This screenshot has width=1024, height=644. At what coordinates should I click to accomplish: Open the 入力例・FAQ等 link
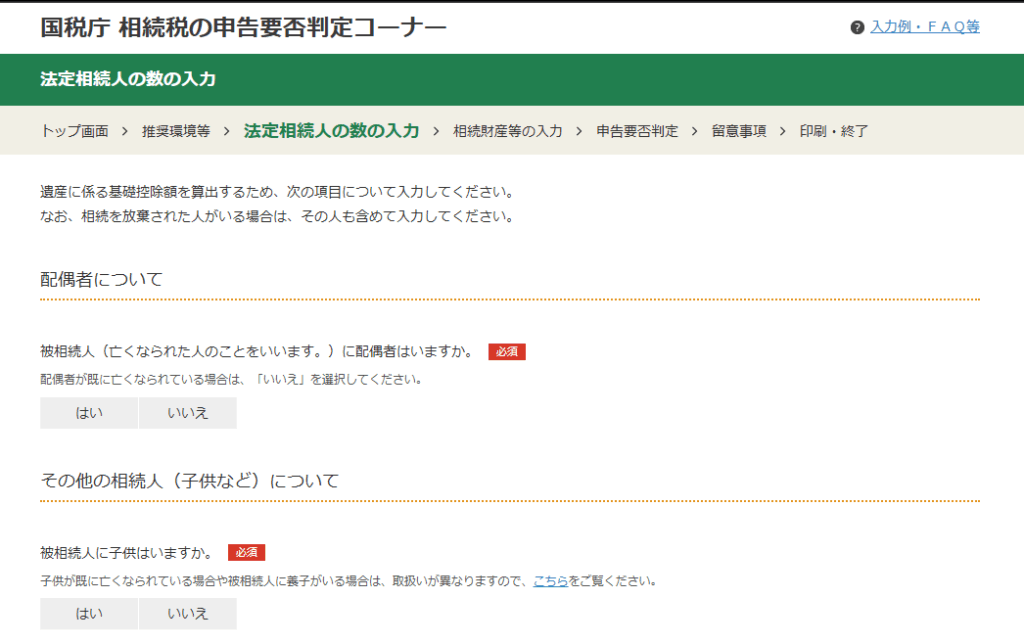(924, 27)
